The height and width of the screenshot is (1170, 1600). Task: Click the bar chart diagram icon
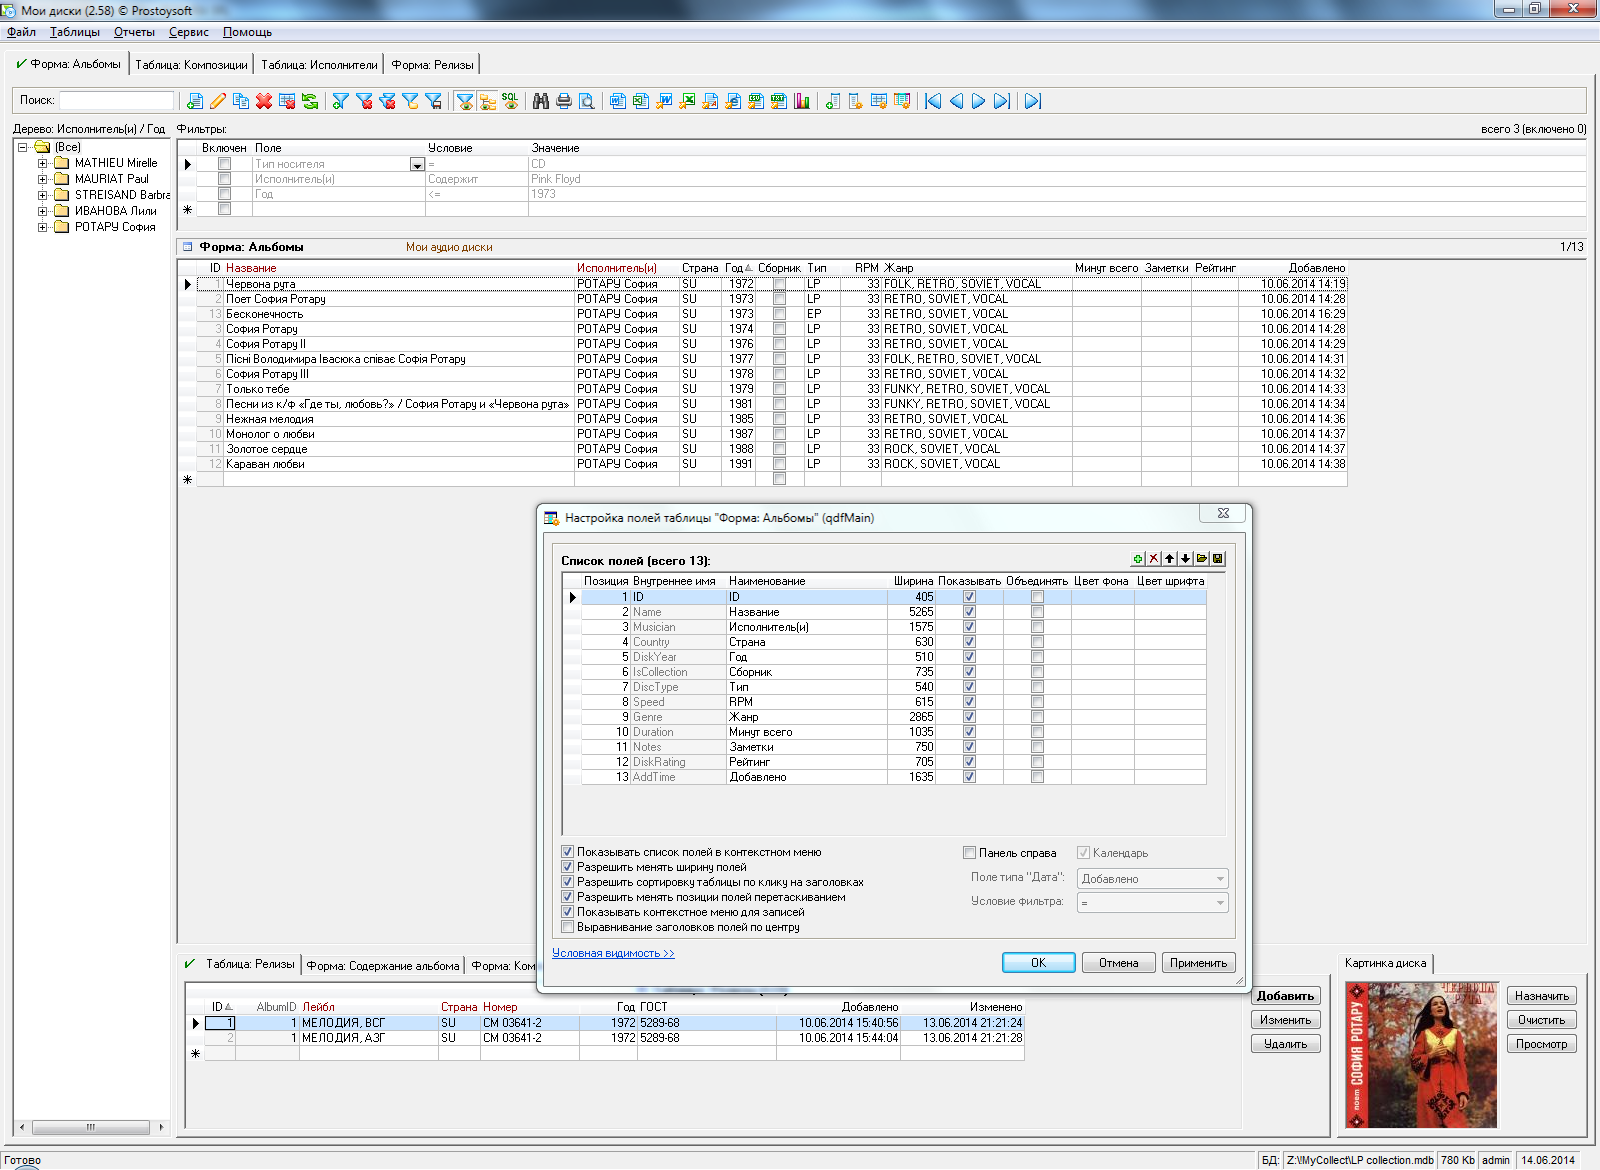(x=802, y=101)
